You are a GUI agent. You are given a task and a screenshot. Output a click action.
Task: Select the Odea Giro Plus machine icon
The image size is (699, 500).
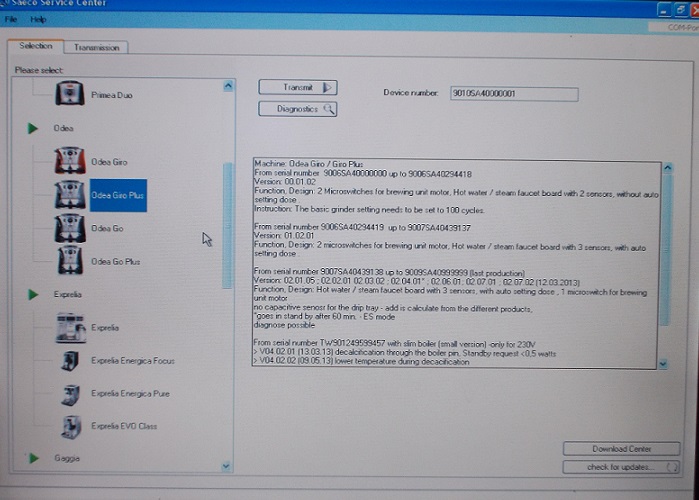click(69, 195)
